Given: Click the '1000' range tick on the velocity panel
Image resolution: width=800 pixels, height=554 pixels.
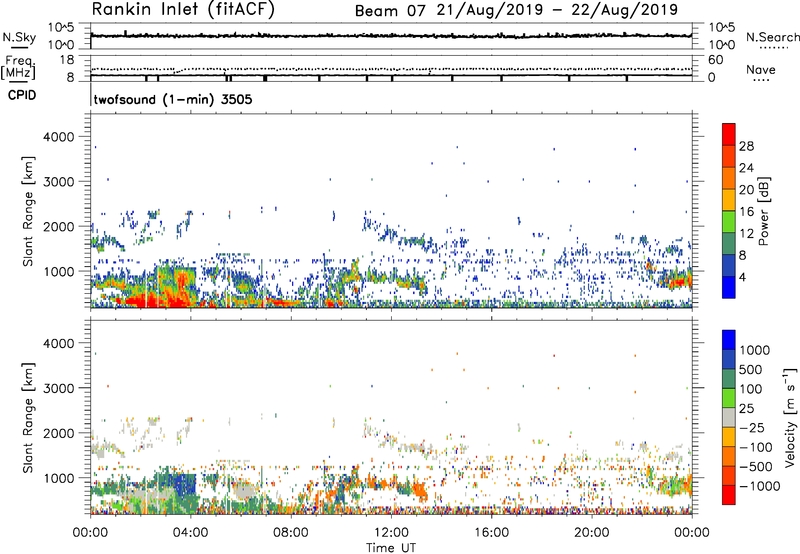Looking at the screenshot, I should [58, 478].
